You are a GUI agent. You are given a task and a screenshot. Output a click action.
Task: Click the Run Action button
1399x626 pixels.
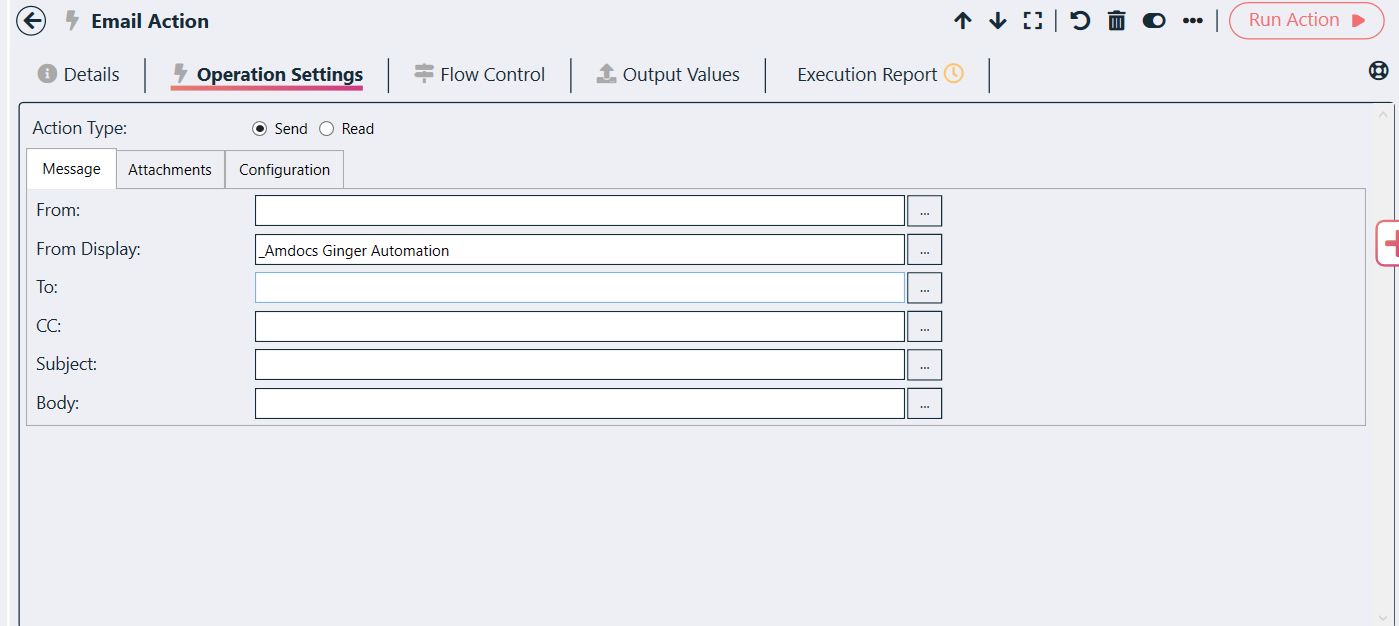1307,21
